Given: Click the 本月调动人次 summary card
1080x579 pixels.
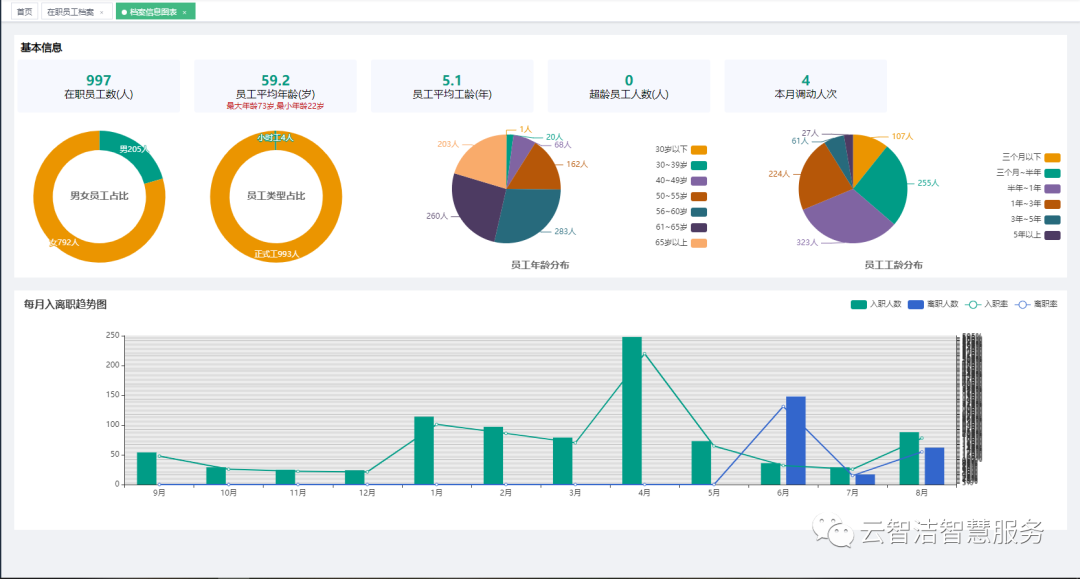Looking at the screenshot, I should tap(805, 86).
